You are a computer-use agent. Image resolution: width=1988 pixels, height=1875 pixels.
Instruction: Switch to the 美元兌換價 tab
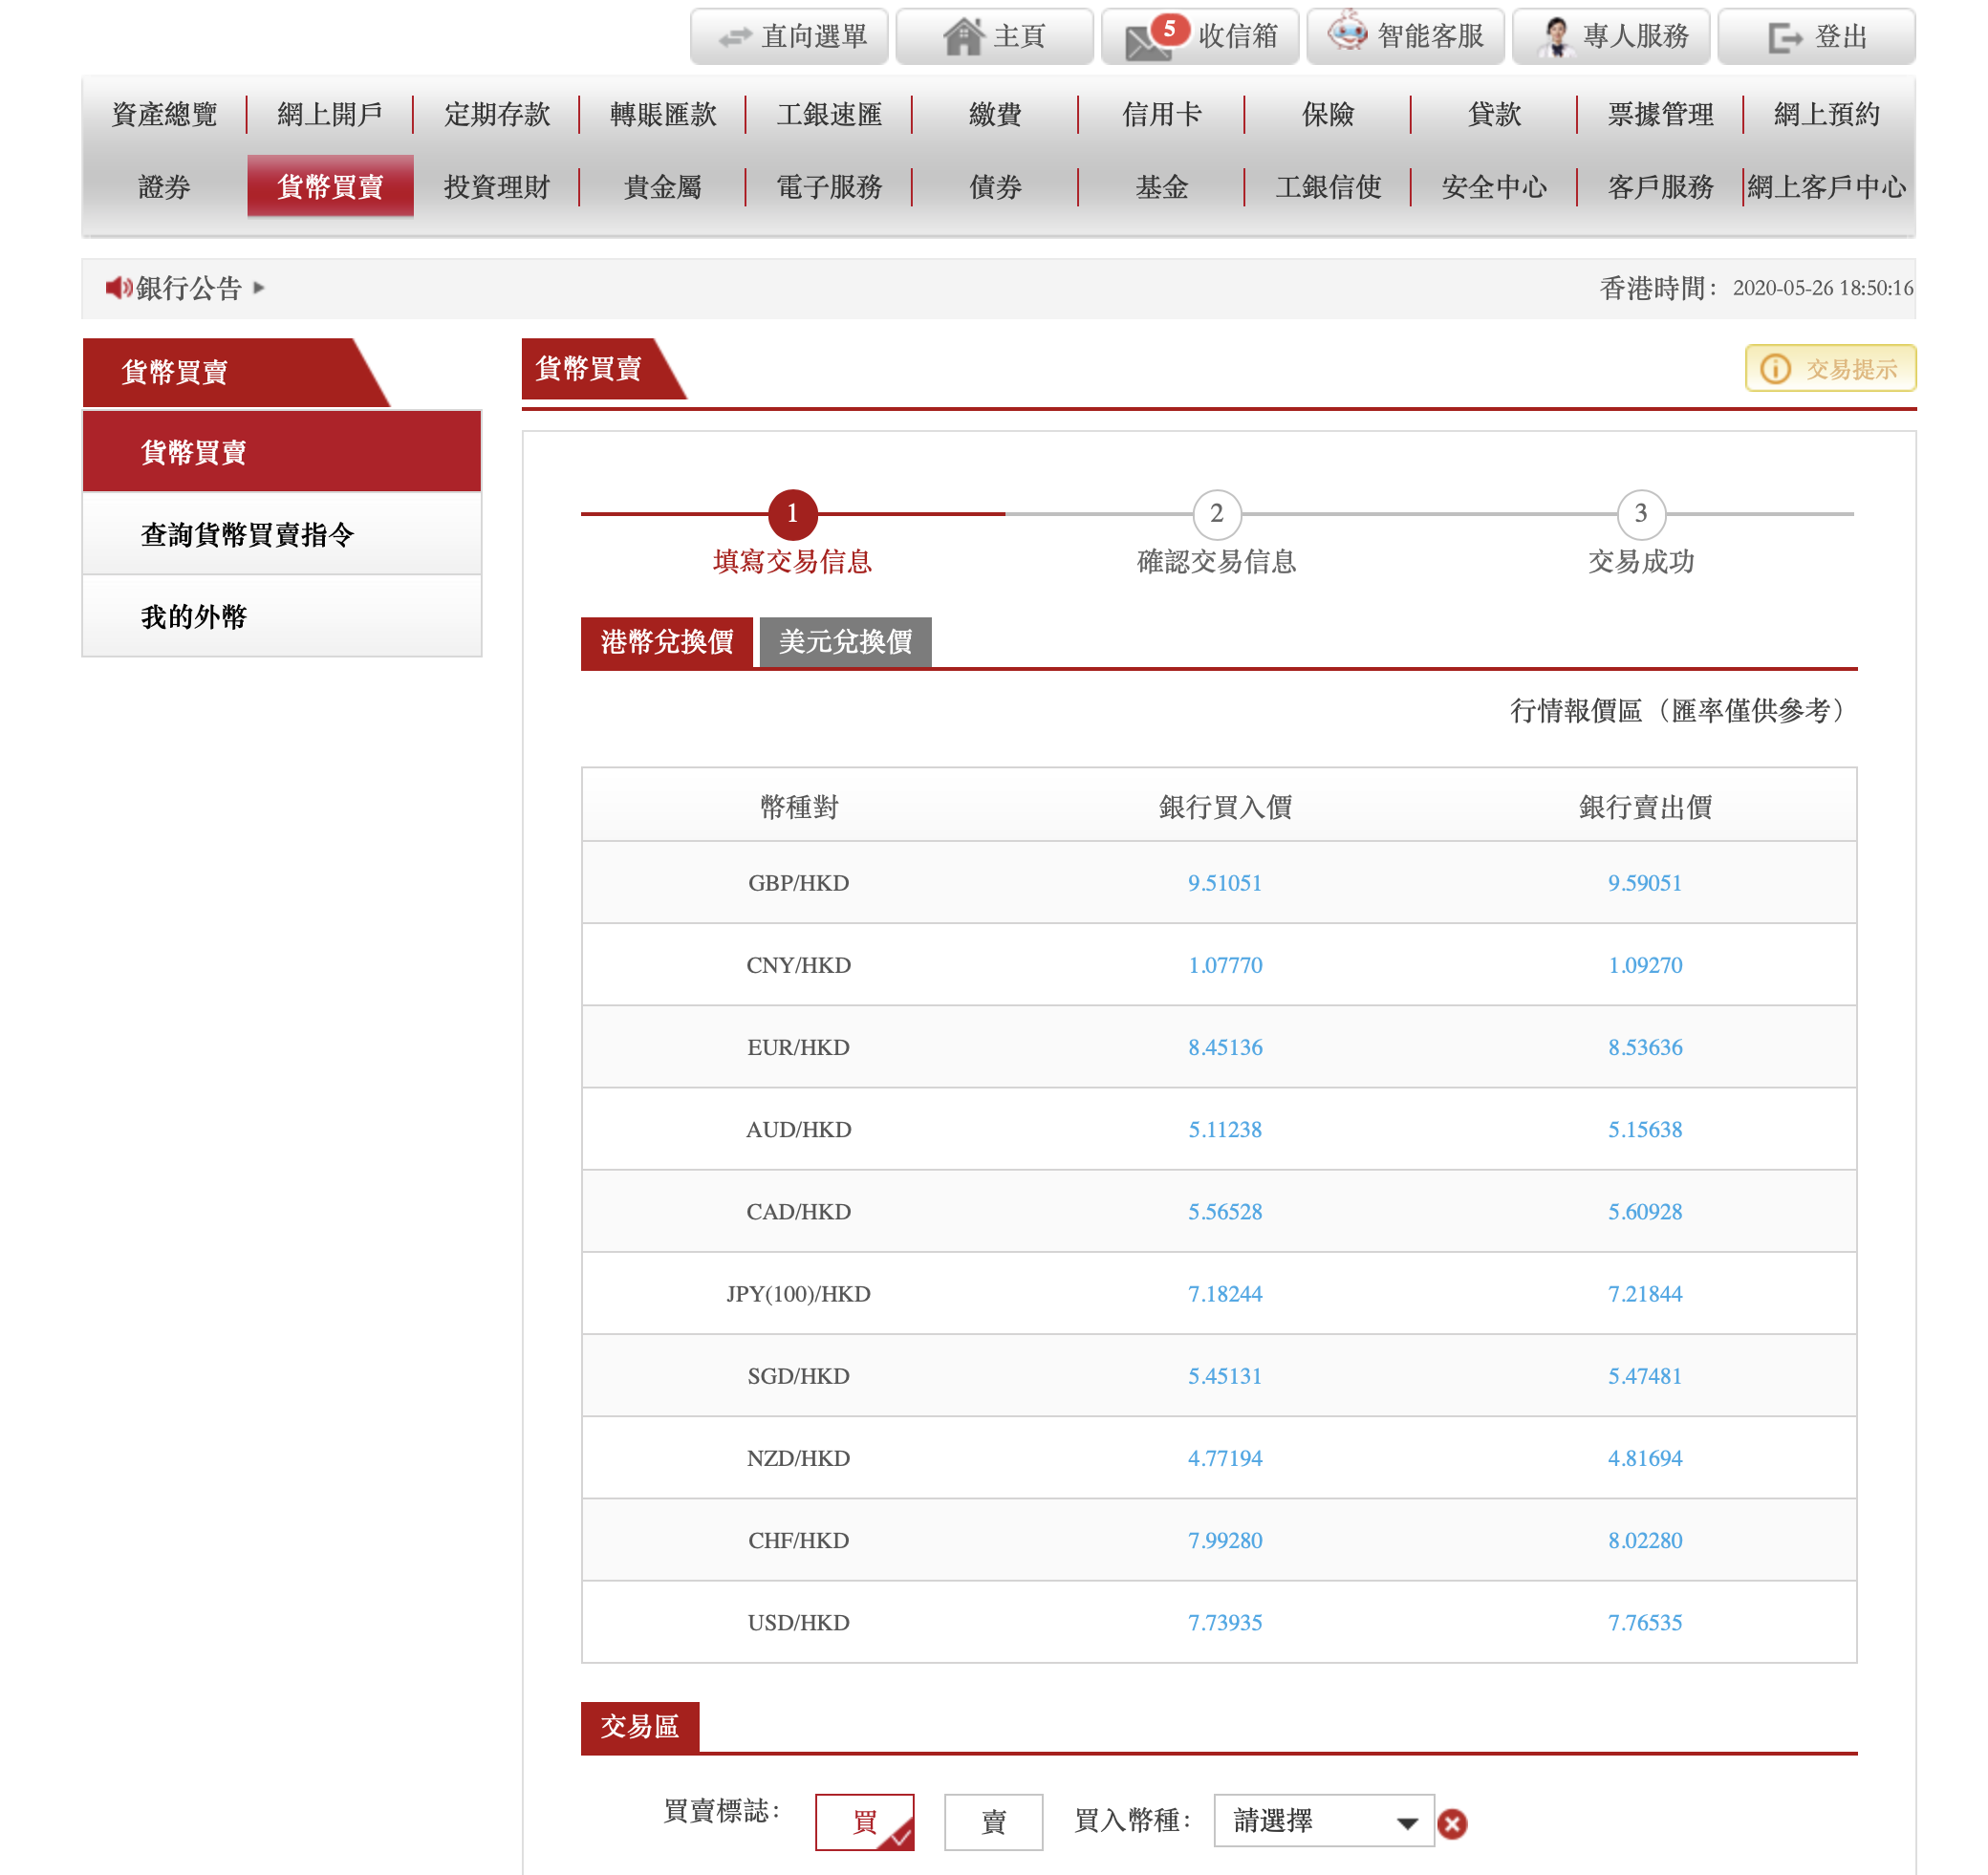(x=845, y=642)
